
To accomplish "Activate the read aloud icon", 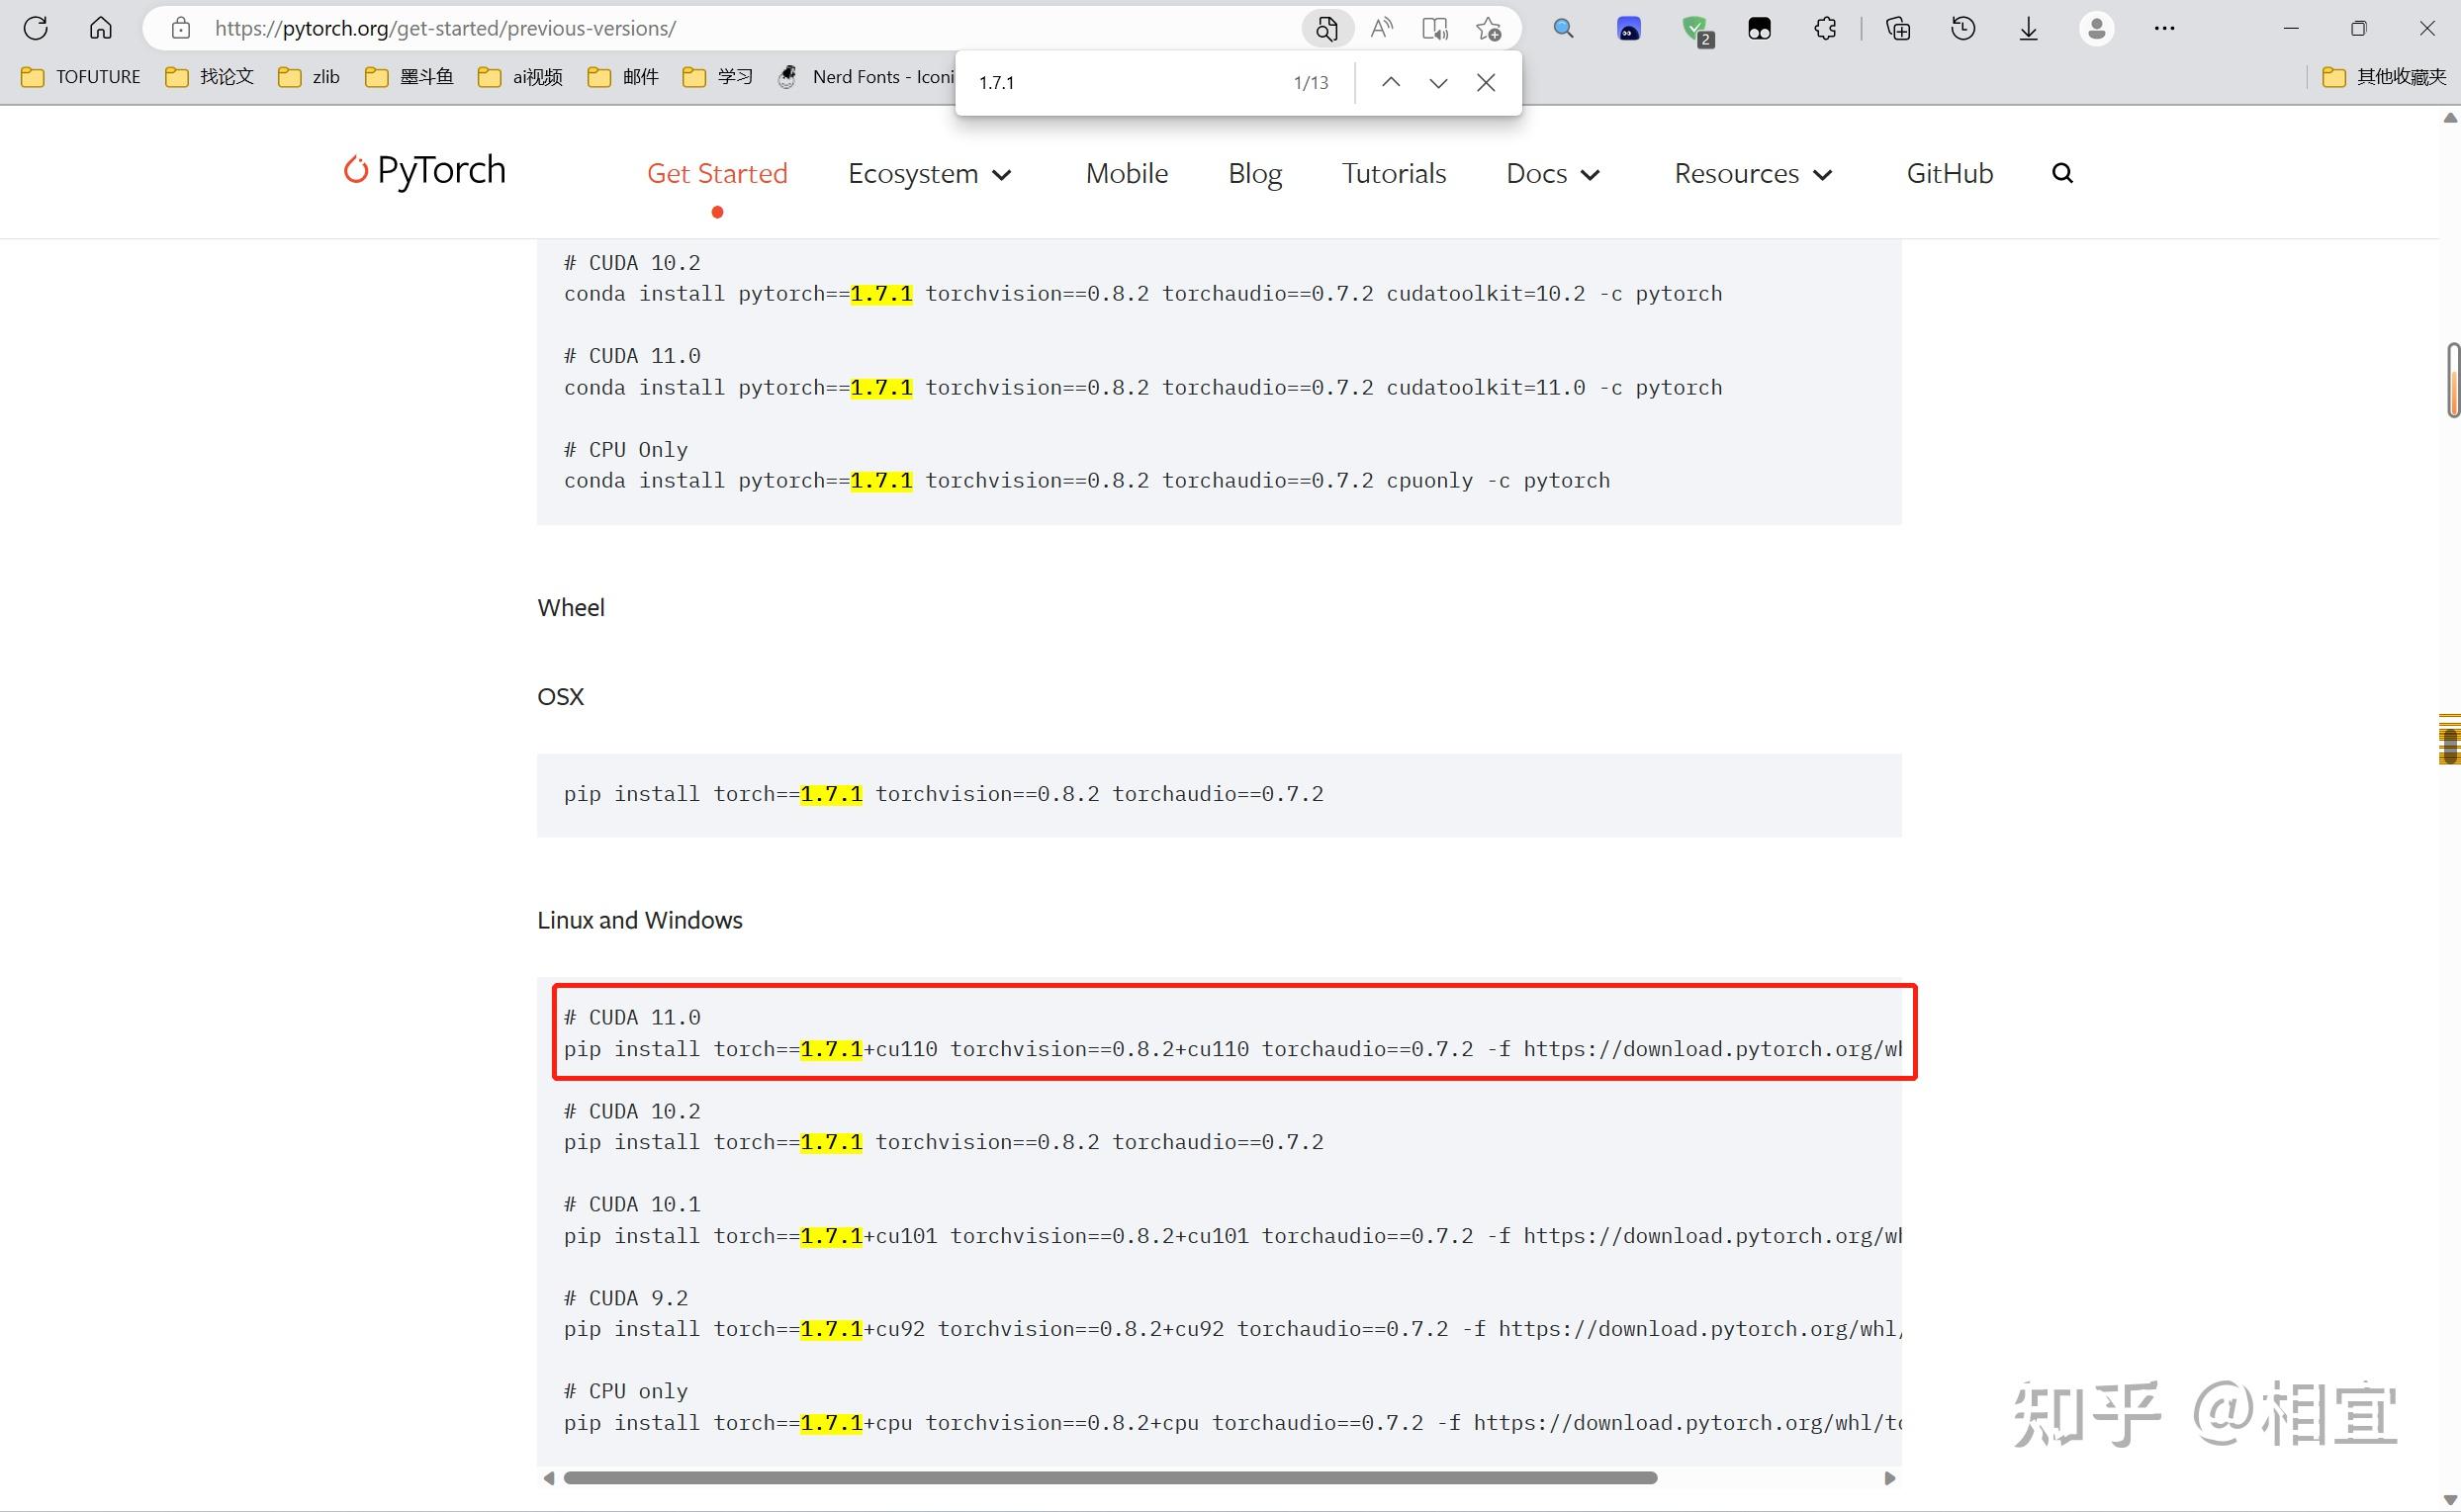I will pos(1382,28).
